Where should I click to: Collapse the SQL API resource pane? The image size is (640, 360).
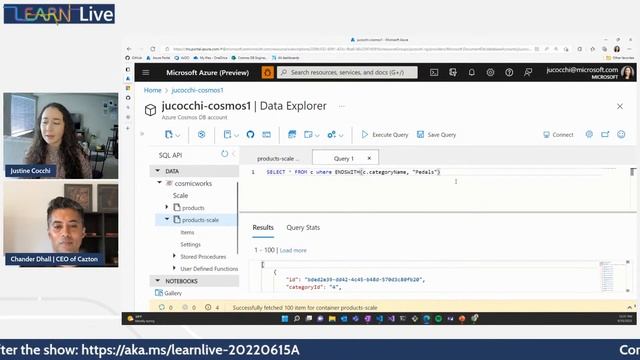point(233,154)
